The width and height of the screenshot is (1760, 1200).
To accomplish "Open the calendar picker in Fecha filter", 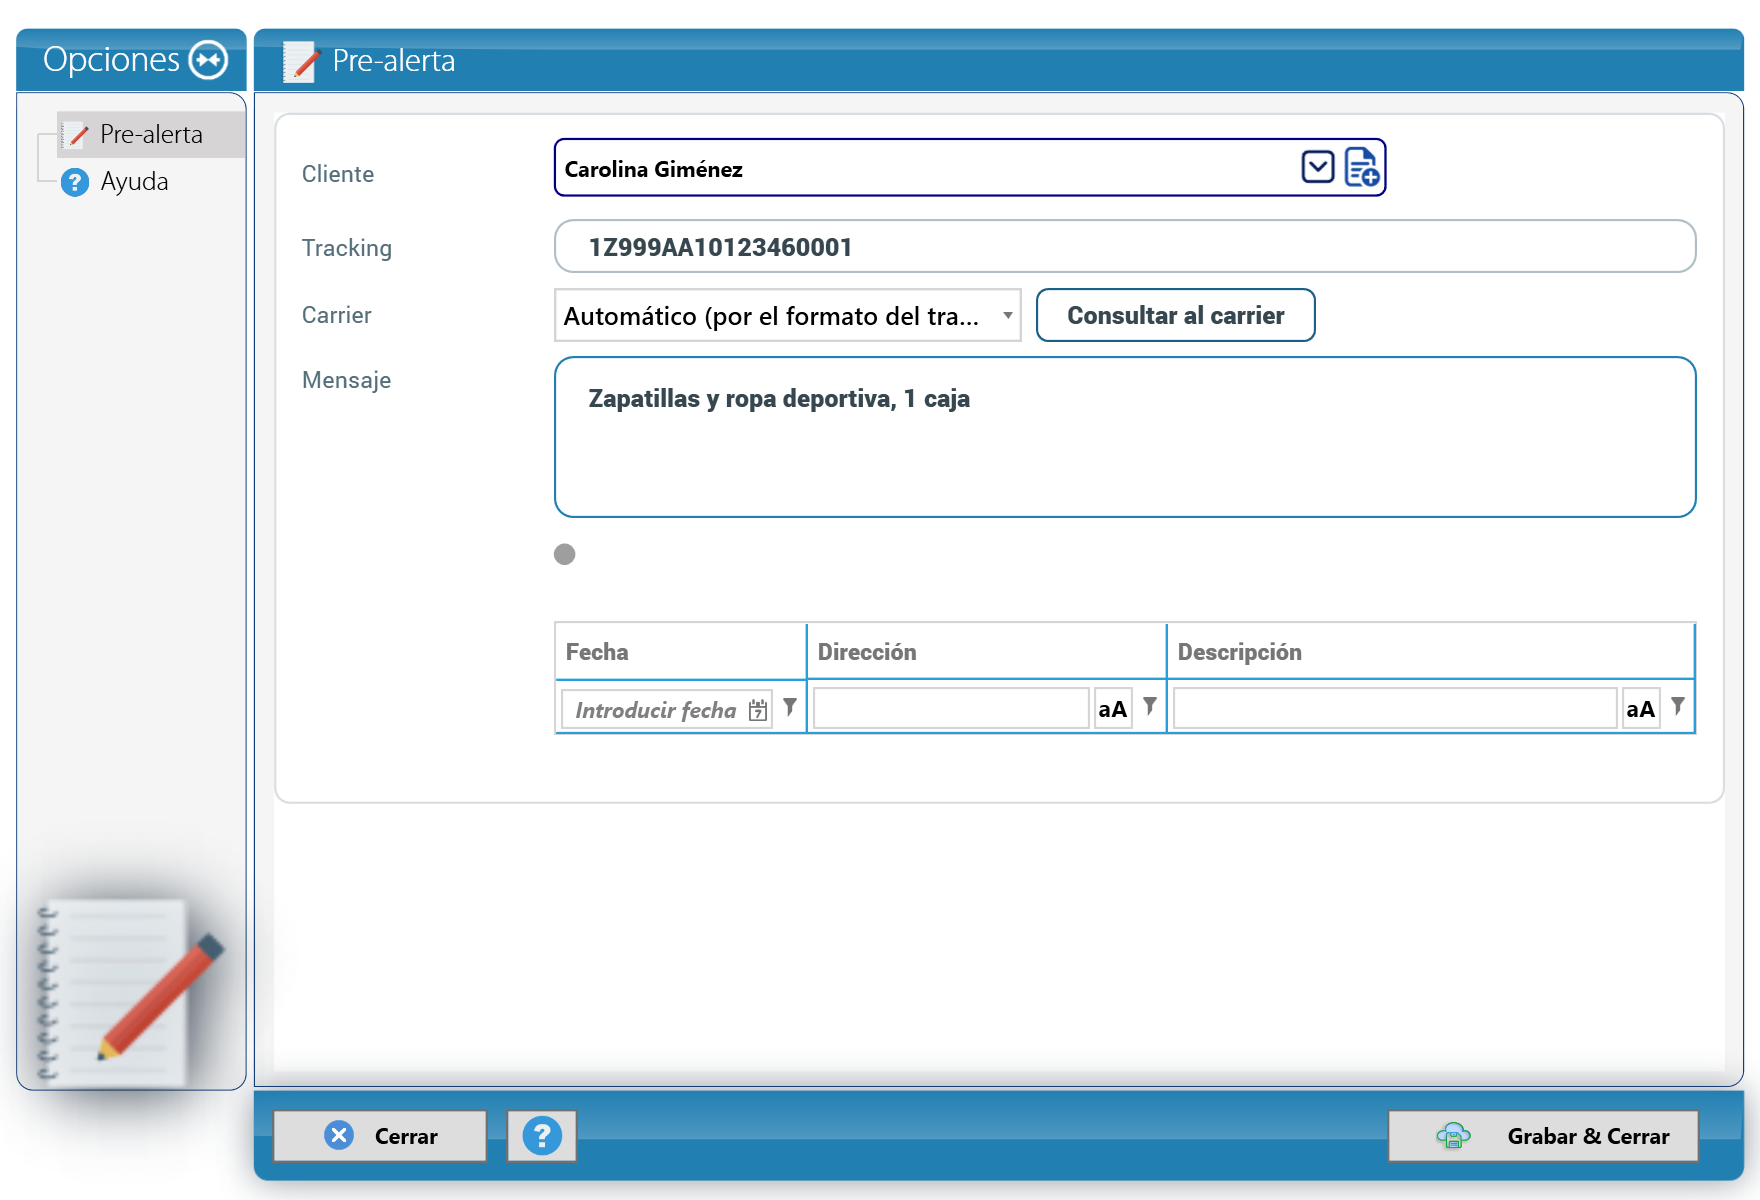I will tap(758, 710).
